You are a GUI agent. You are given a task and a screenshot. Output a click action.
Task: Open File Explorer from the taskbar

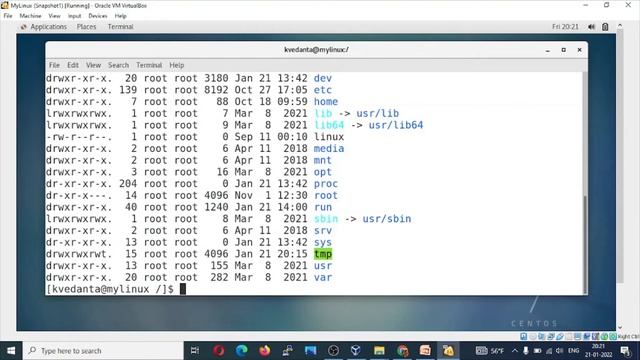click(379, 351)
